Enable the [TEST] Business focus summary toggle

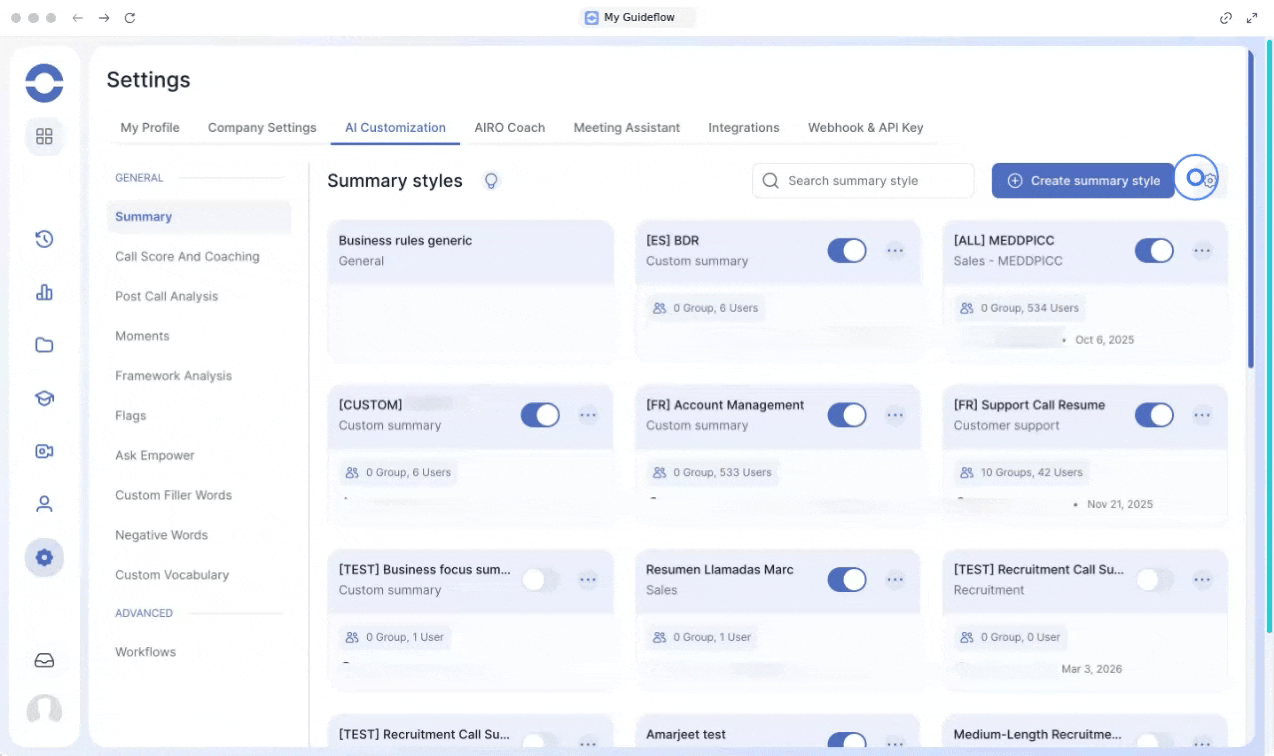540,580
